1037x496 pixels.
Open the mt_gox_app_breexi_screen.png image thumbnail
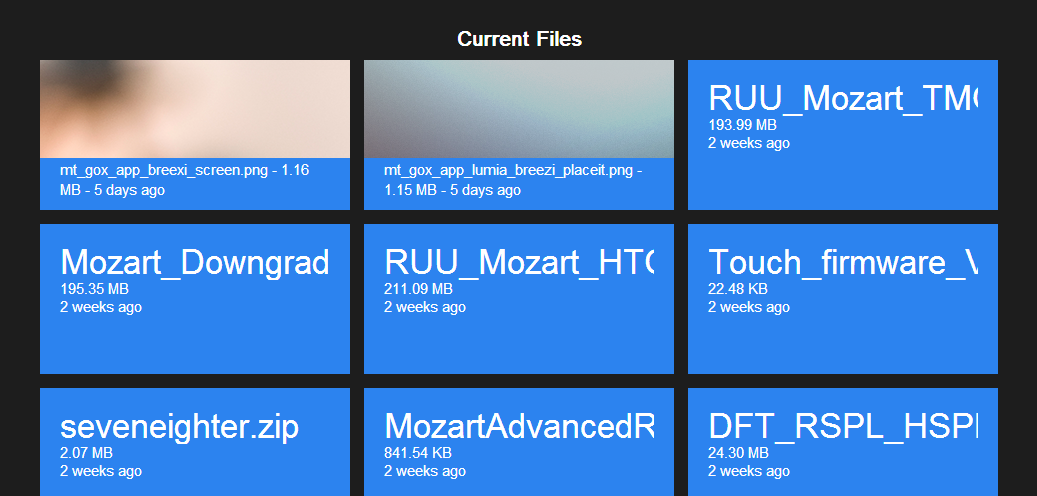tap(195, 109)
